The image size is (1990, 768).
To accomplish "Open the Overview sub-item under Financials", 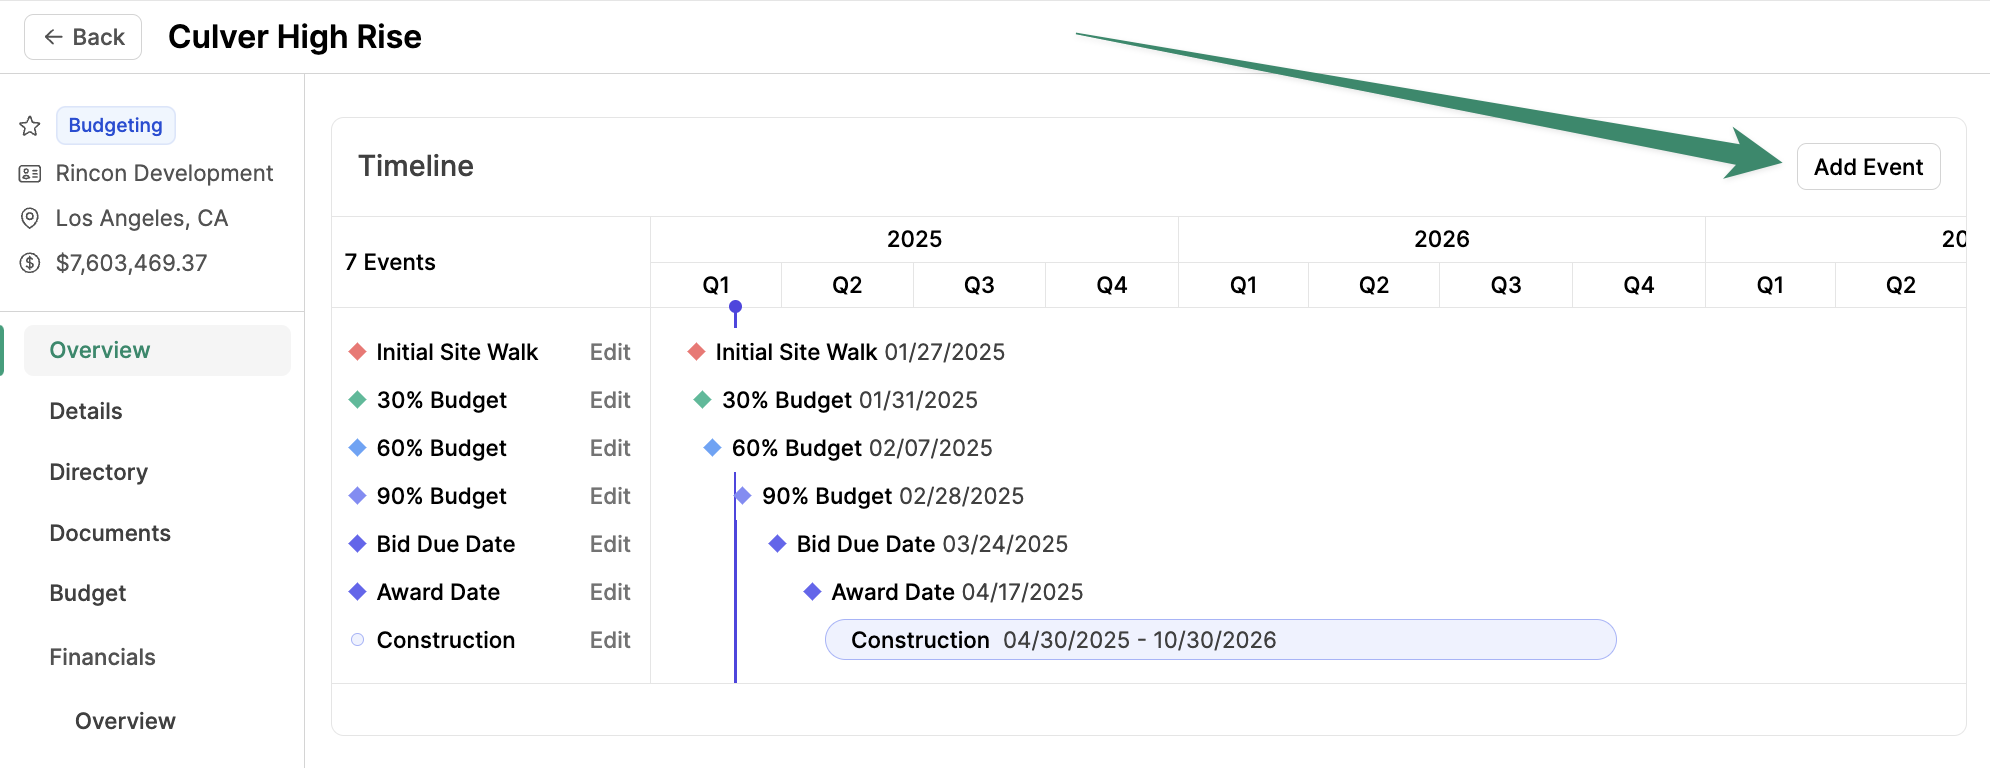I will point(125,721).
